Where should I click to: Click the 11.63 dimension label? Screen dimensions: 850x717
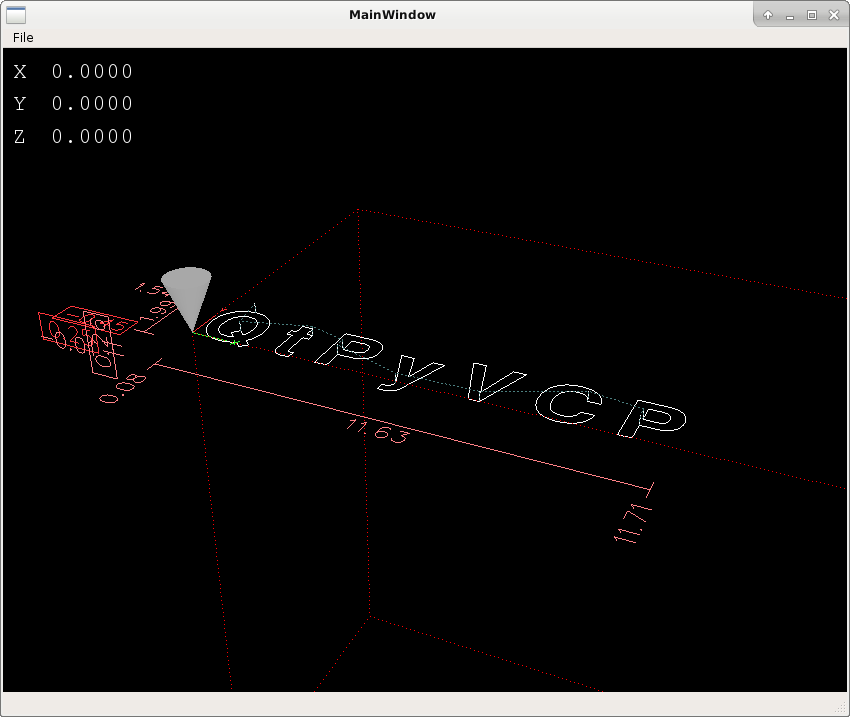[378, 431]
